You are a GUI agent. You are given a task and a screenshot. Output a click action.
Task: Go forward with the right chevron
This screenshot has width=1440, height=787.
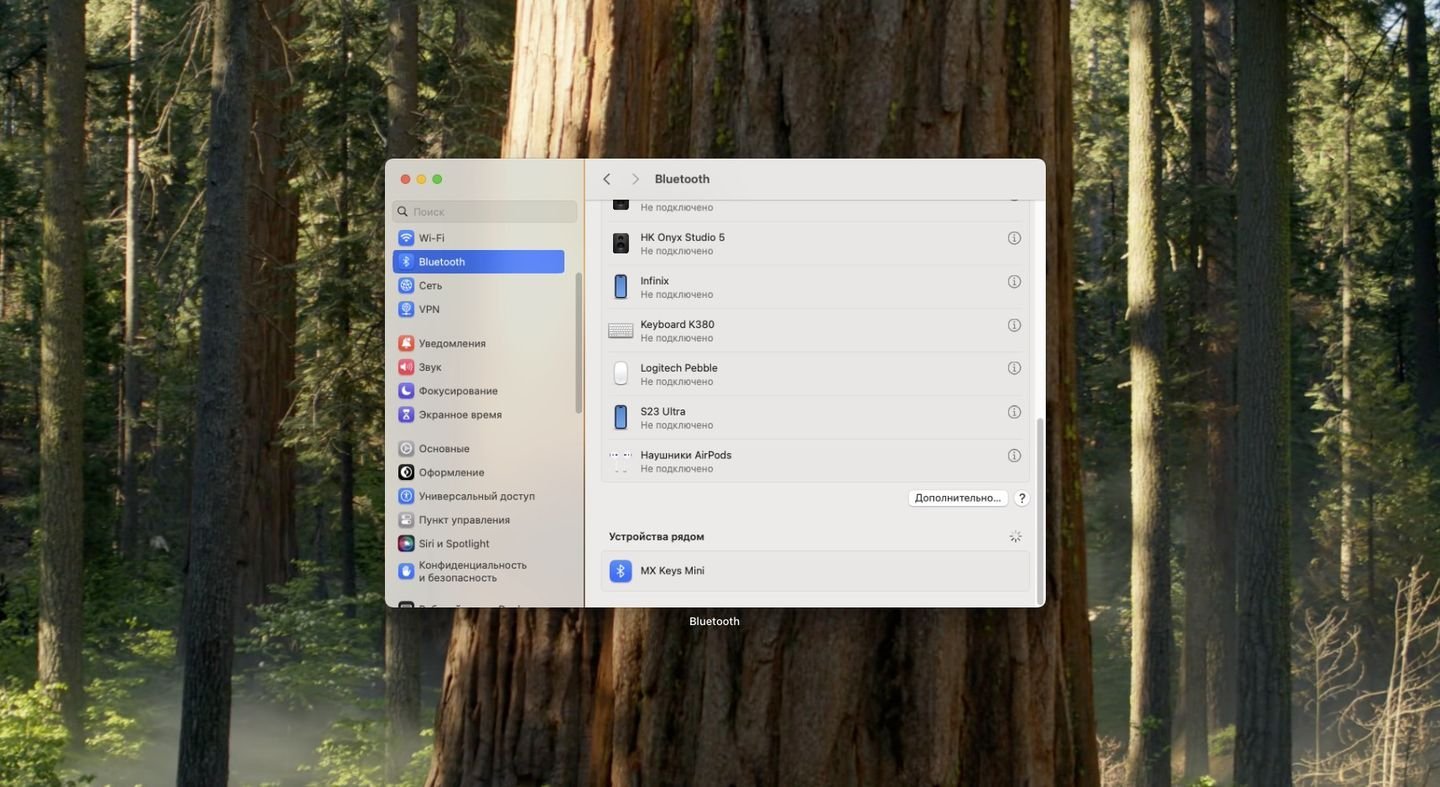click(x=635, y=179)
